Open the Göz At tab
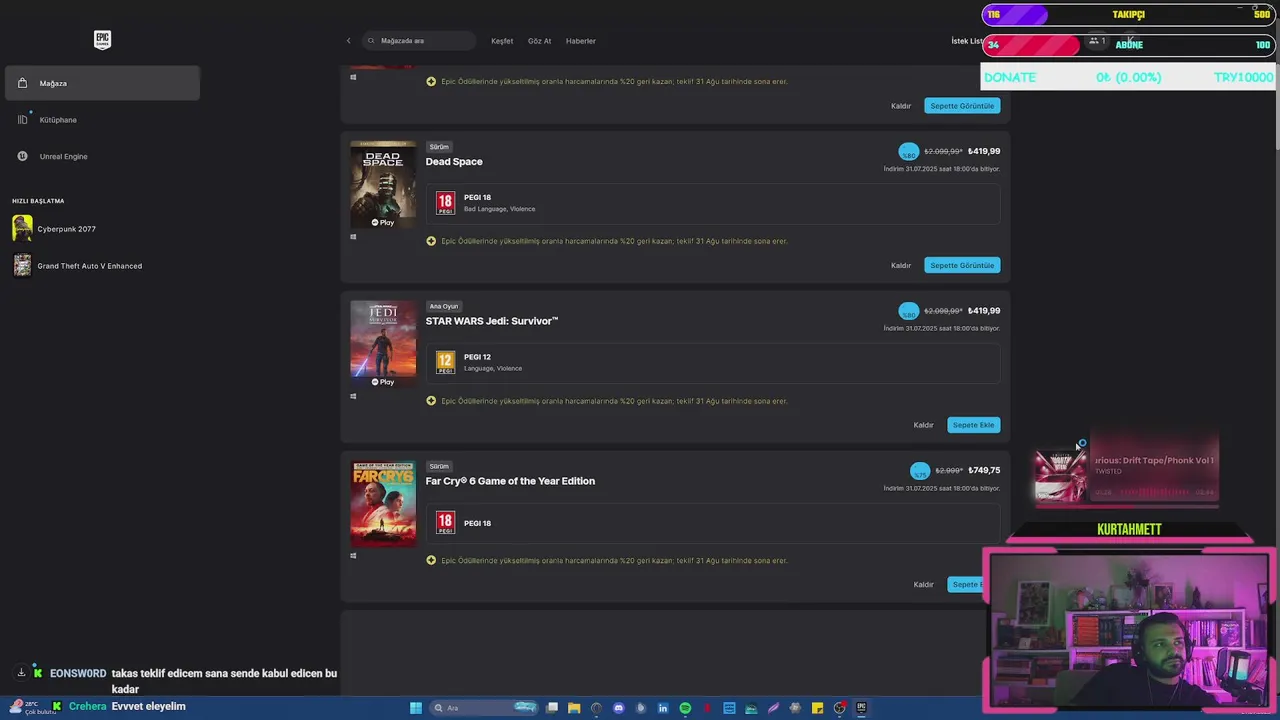The image size is (1280, 720). (540, 41)
